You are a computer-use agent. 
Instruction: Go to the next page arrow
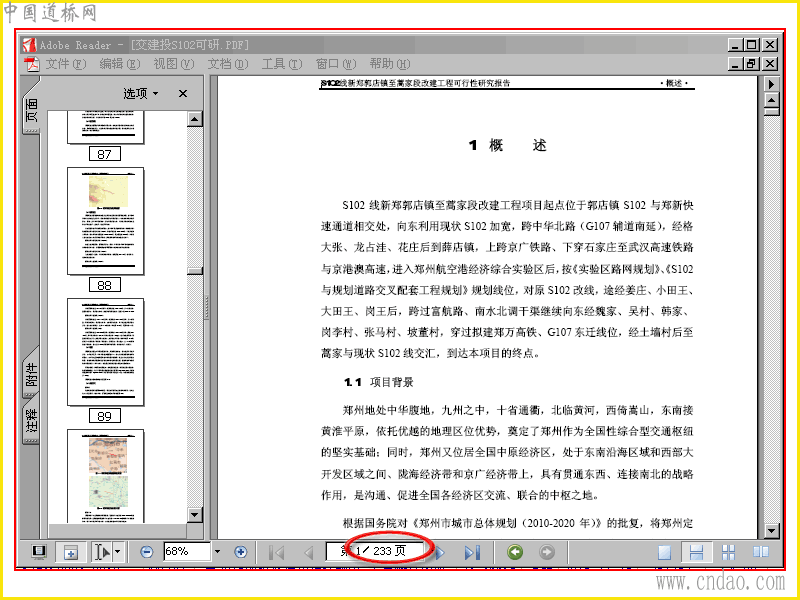[x=440, y=552]
